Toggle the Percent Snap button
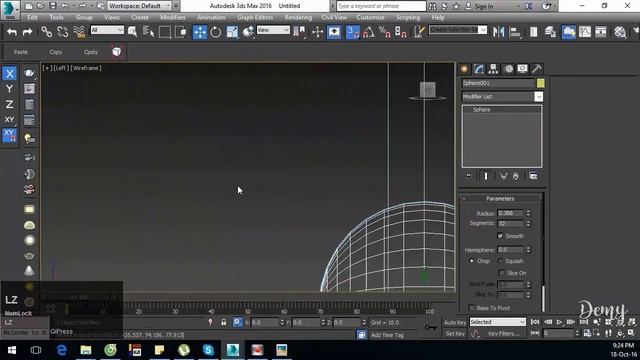The width and height of the screenshot is (640, 360). pos(384,32)
